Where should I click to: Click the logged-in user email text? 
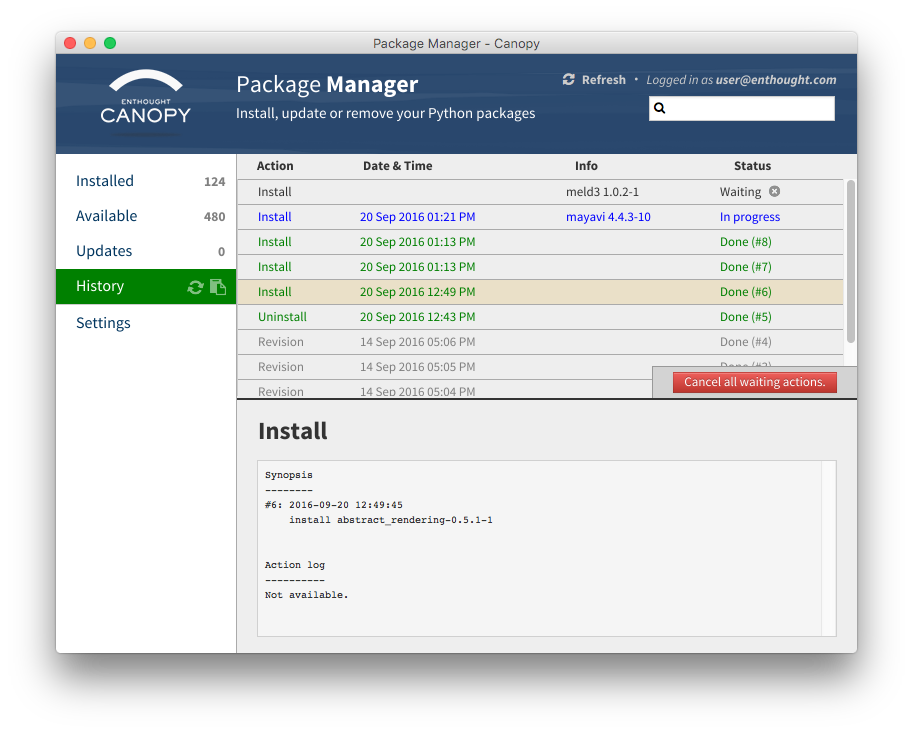(776, 80)
